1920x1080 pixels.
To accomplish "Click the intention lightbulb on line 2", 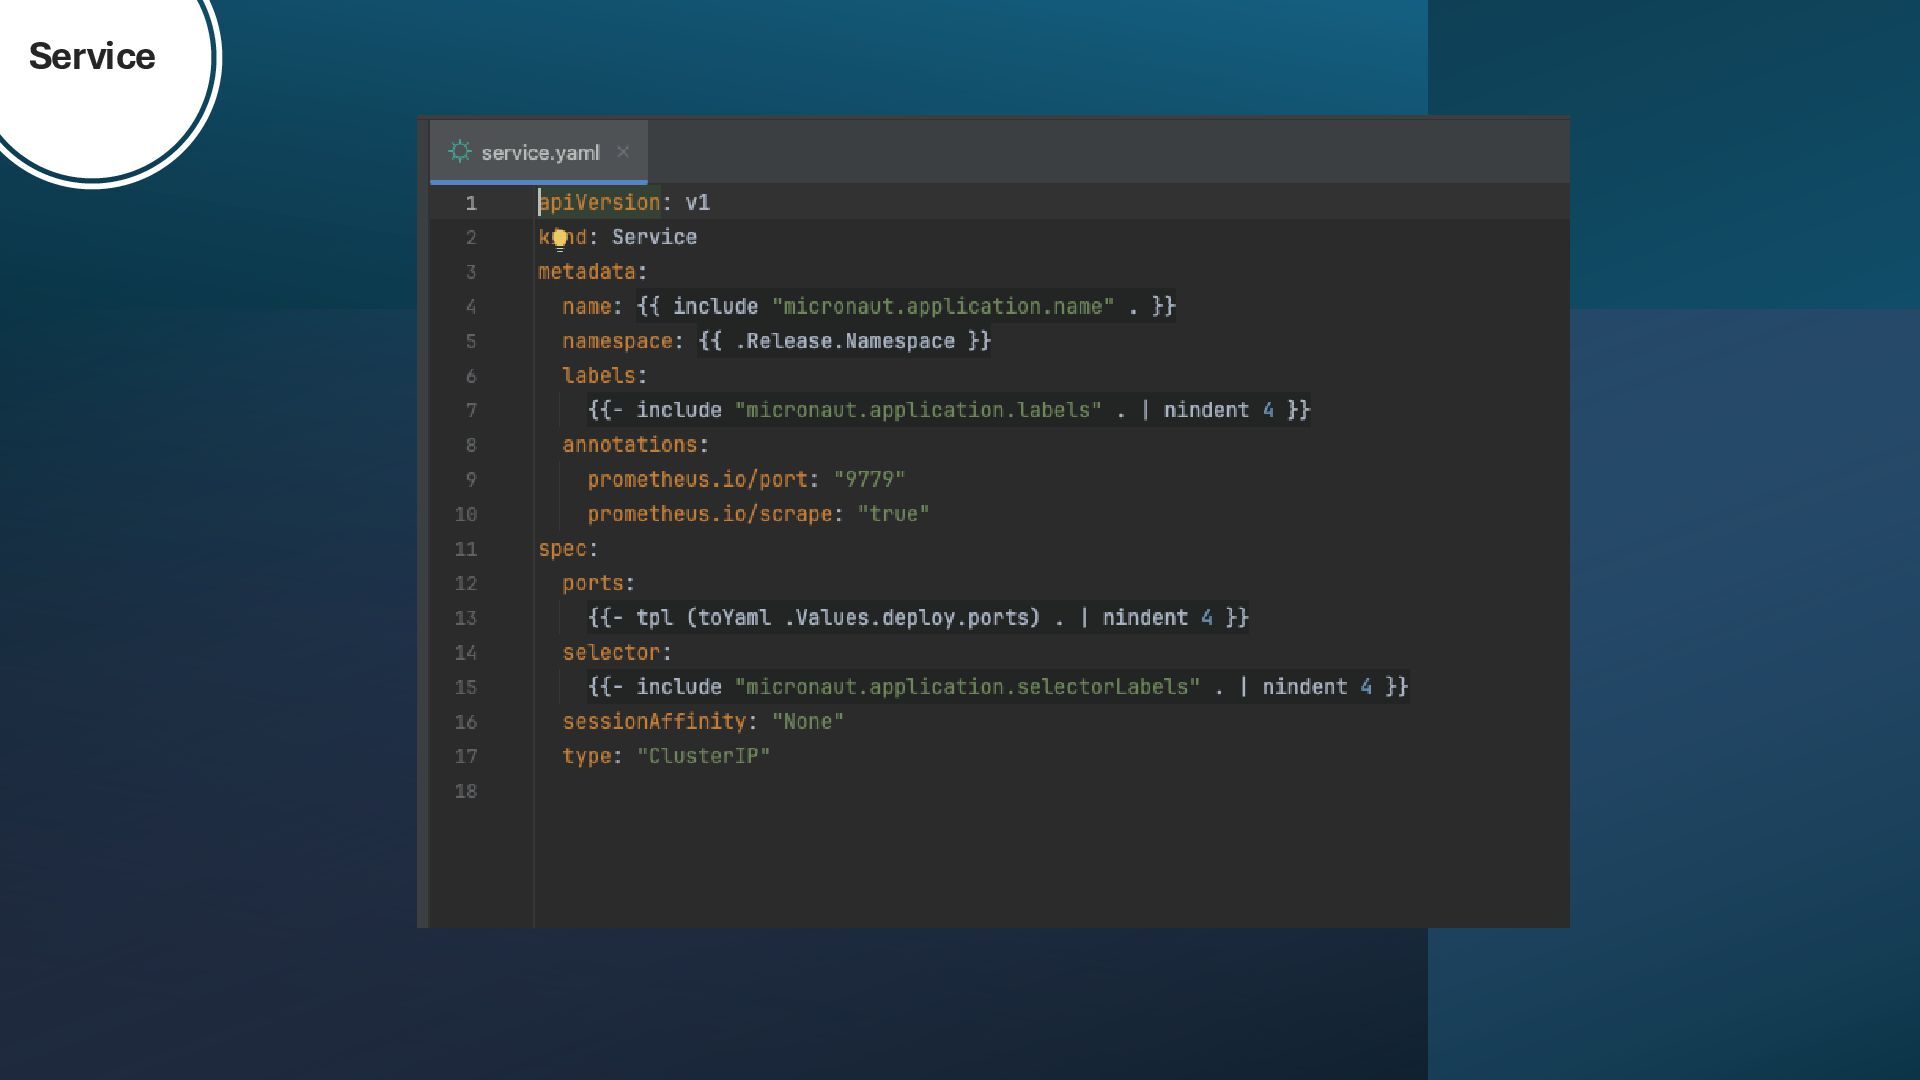I will [560, 238].
